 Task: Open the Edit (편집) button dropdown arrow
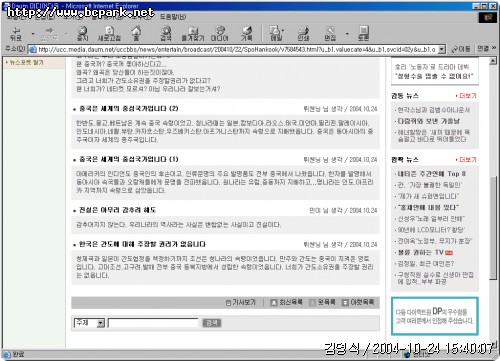347,34
